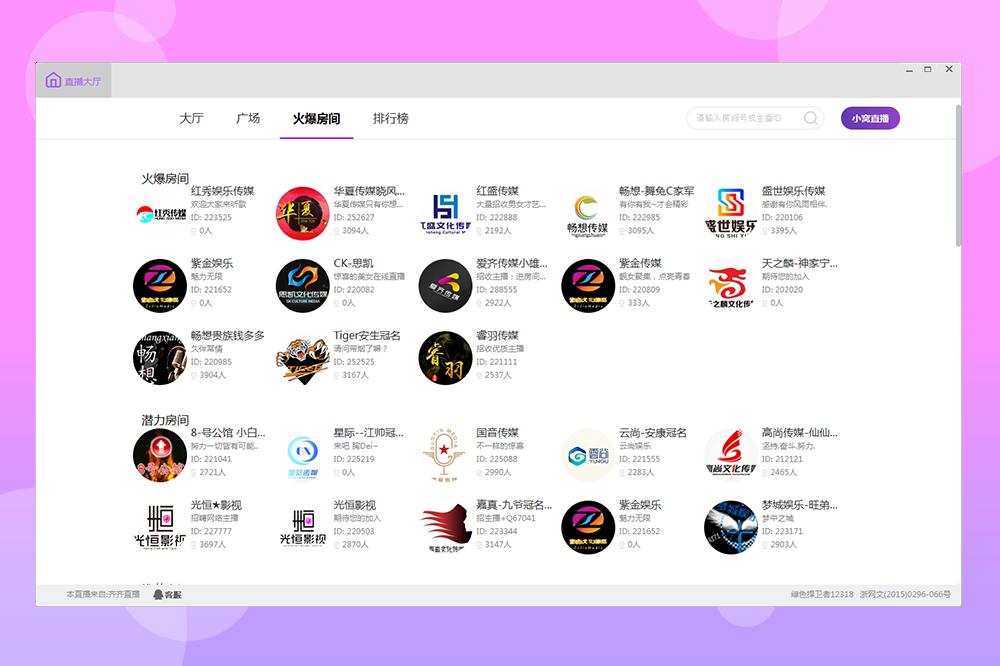This screenshot has width=1000, height=666.
Task: Click the 火爆房间 section heading
Action: (x=165, y=179)
